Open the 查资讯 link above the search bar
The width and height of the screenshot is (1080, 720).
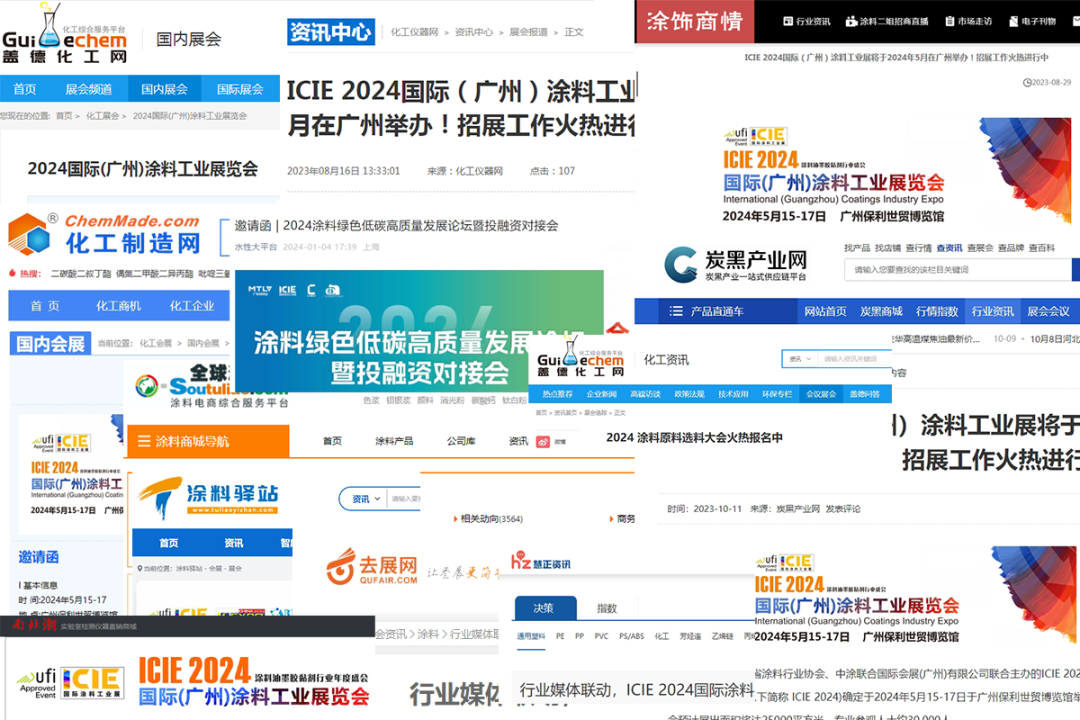coord(949,248)
